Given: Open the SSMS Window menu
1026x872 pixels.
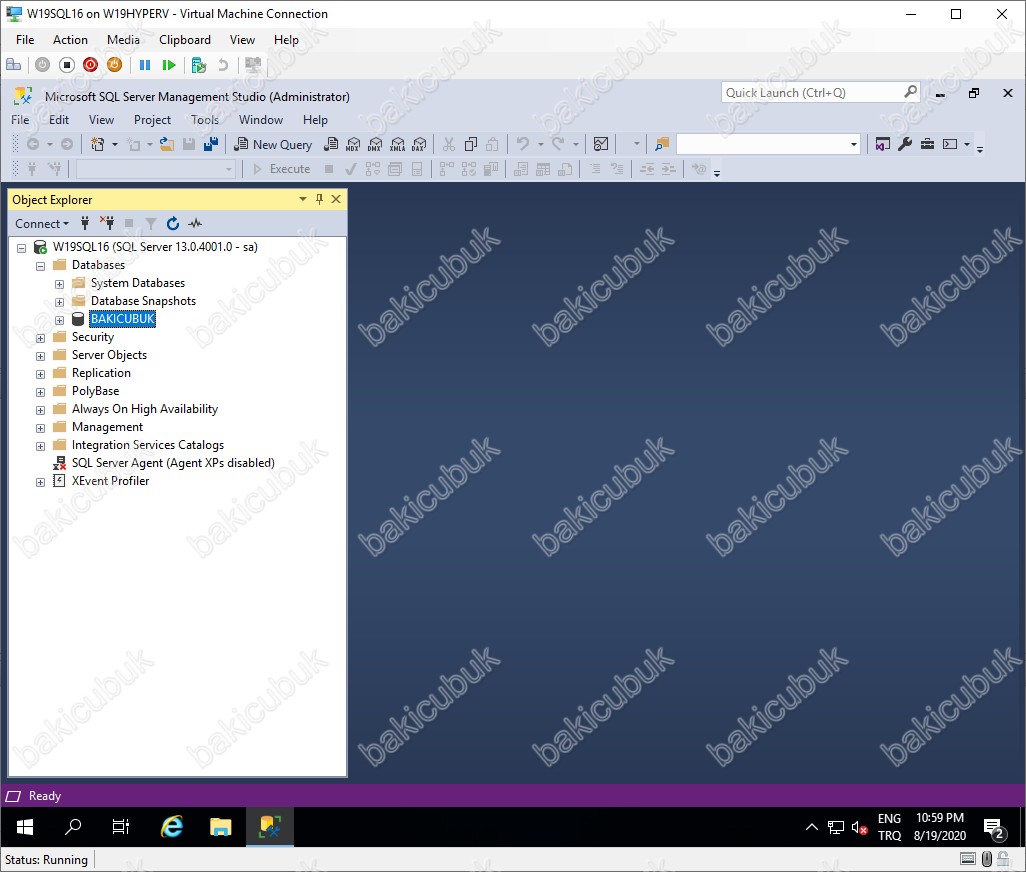Looking at the screenshot, I should (x=260, y=120).
